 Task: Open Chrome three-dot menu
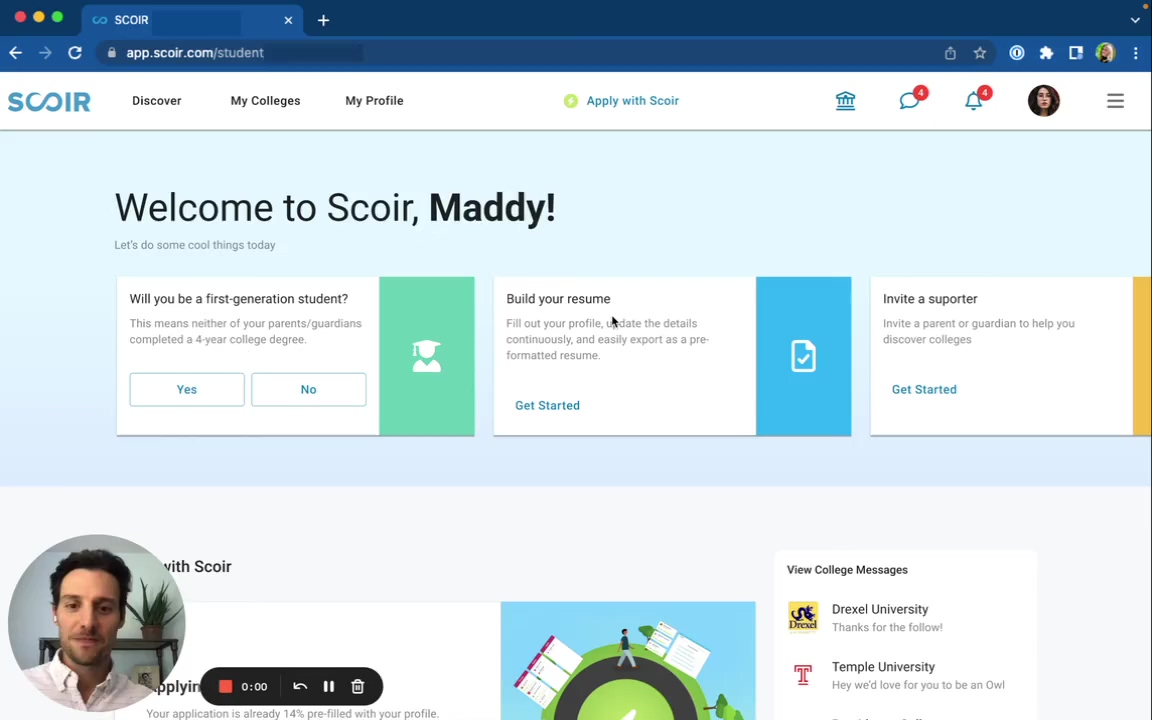pos(1136,53)
